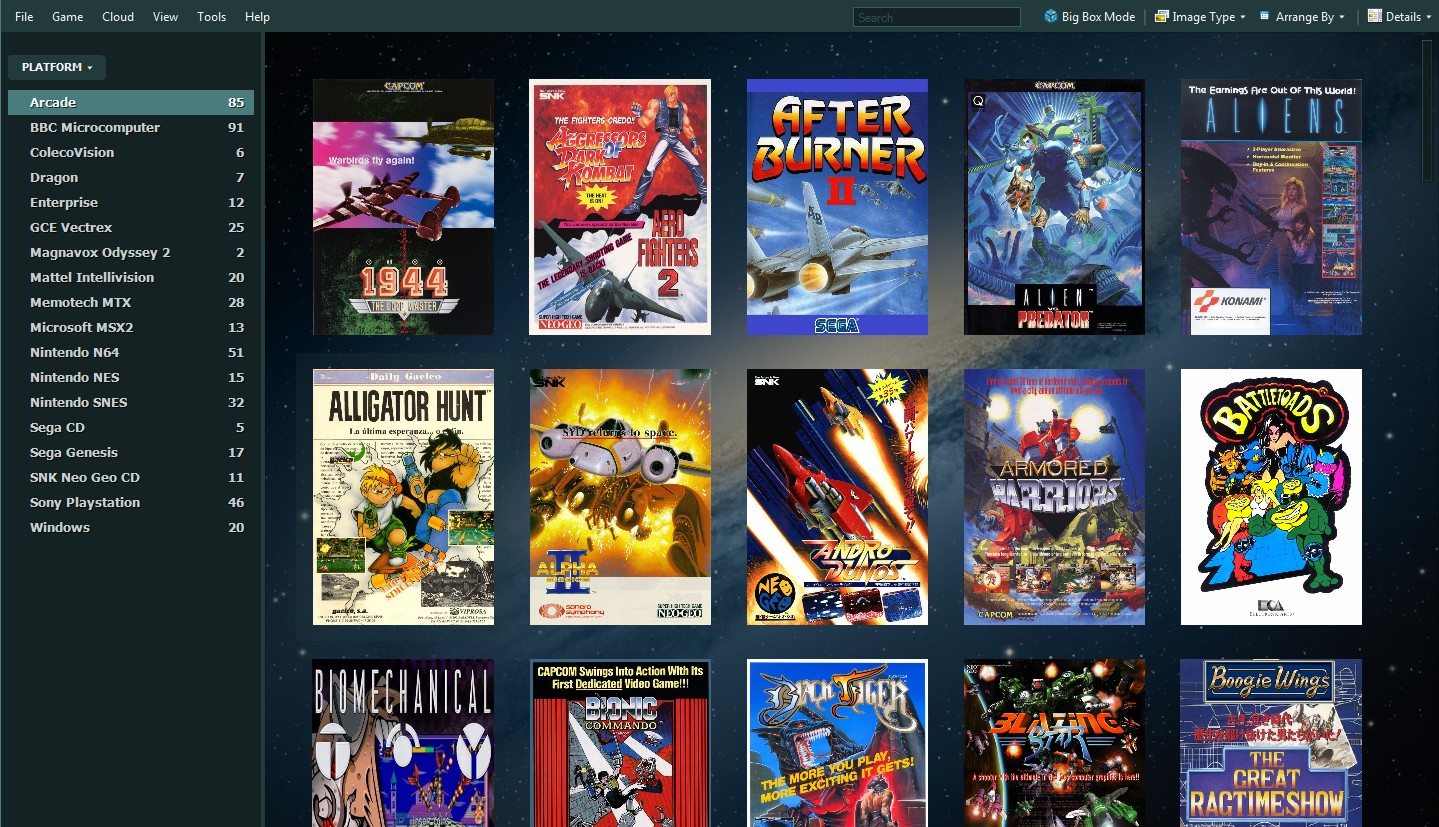Click the game list vertical scrollbar
This screenshot has width=1439, height=827.
pos(1426,110)
